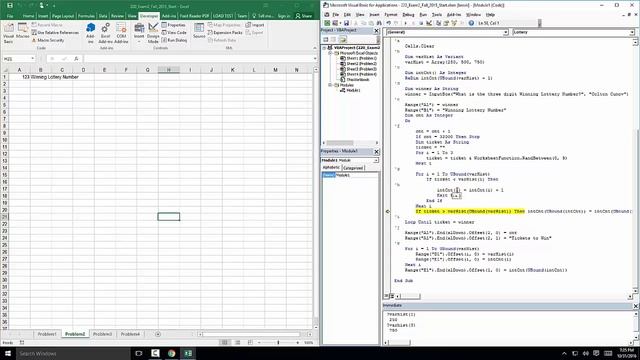Click the Chrome icon on taskbar
Screen dimensions: 640x360
point(171,353)
